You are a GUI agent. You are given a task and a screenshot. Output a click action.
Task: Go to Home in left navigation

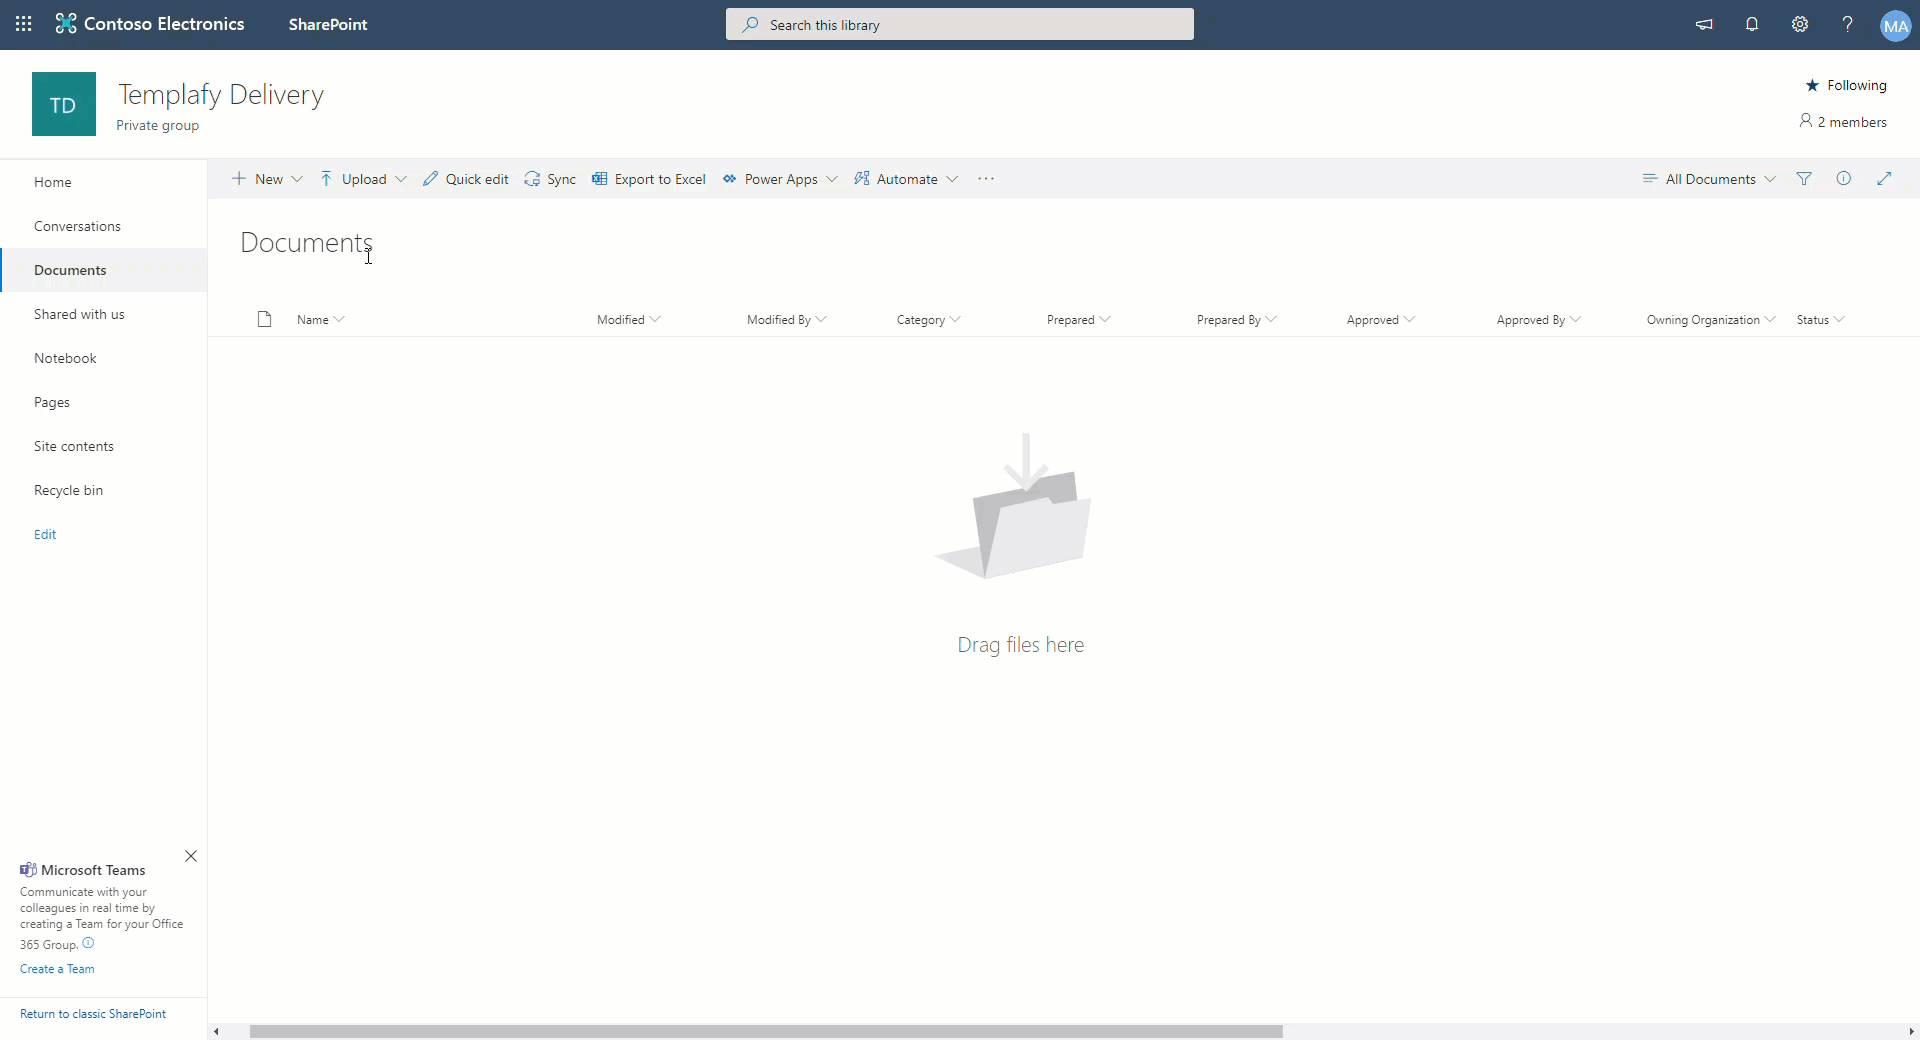pos(104,182)
